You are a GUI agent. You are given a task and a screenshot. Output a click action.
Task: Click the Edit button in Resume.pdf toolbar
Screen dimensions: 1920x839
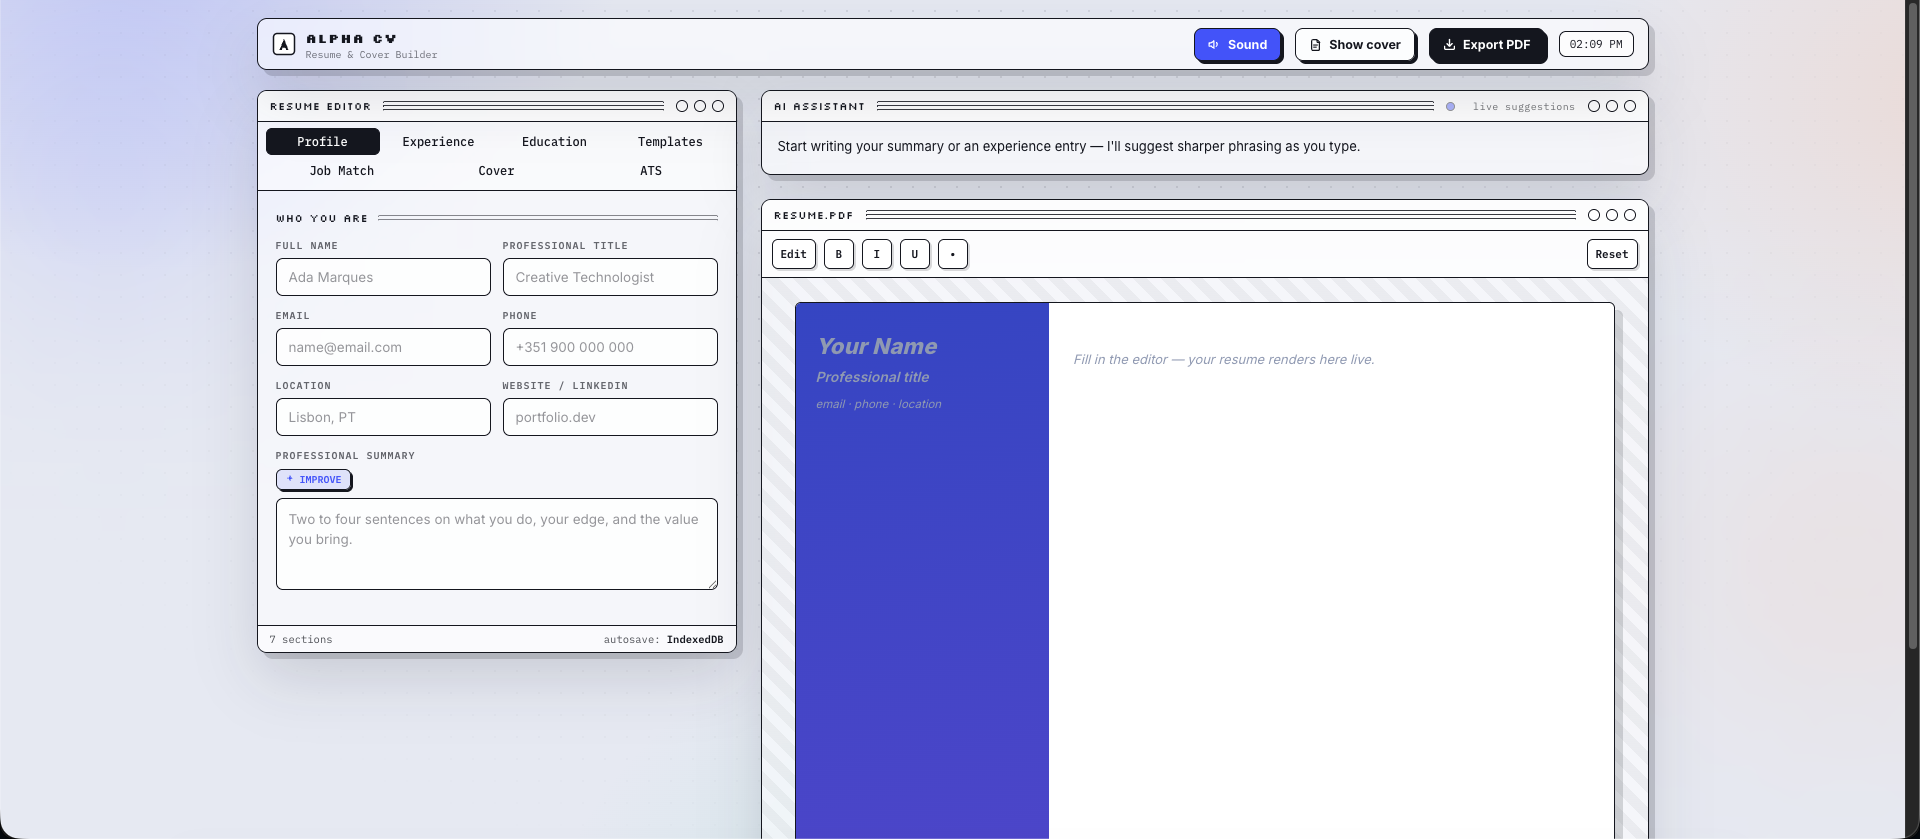pyautogui.click(x=794, y=254)
